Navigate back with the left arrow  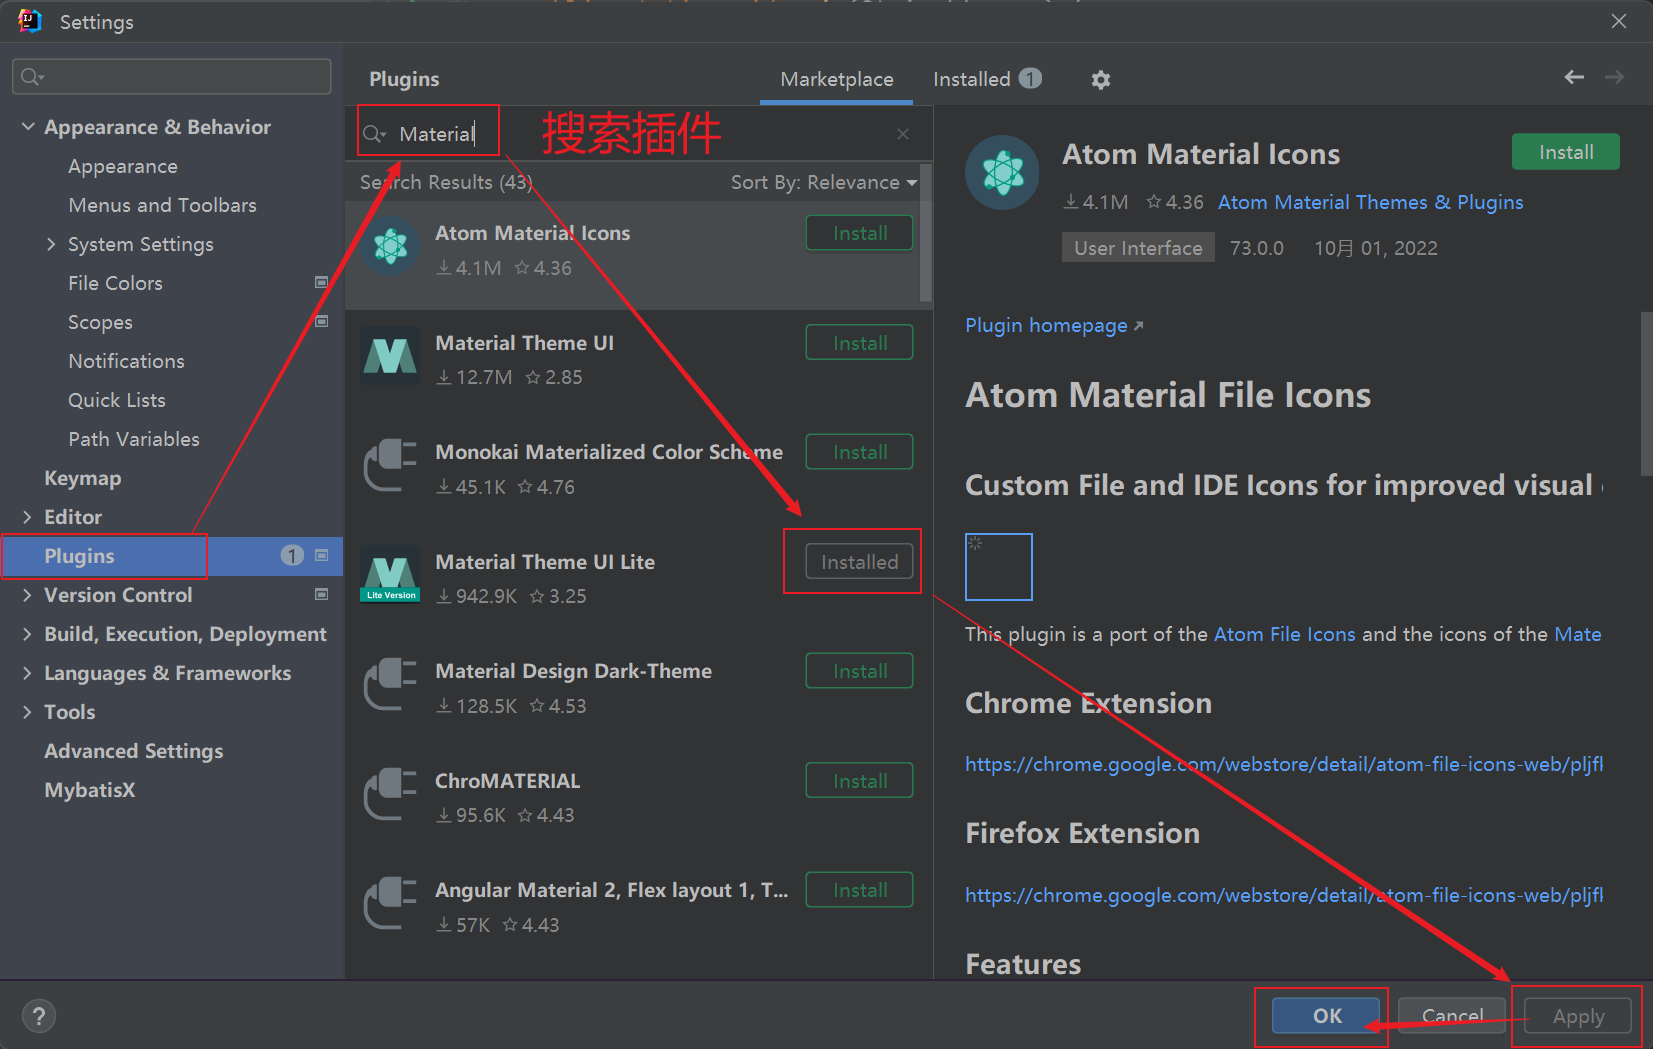coord(1574,77)
